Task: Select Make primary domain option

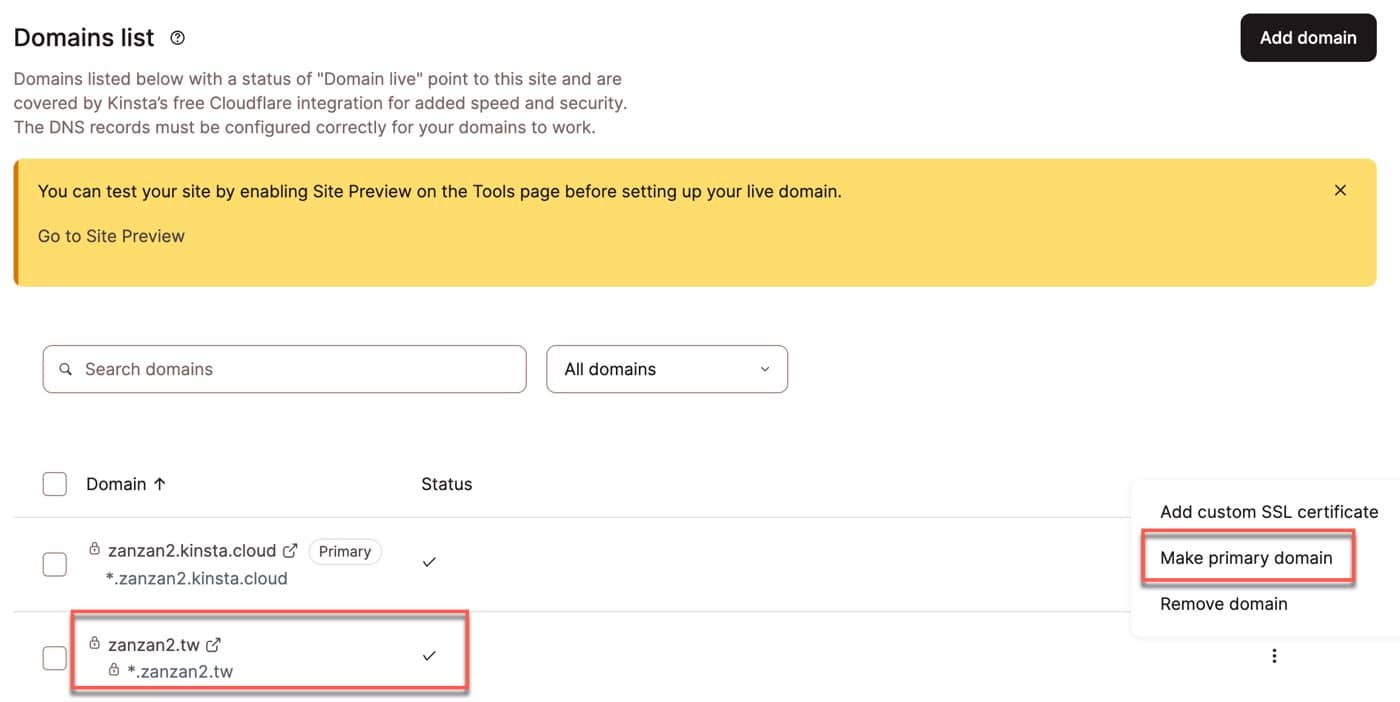Action: click(x=1246, y=558)
